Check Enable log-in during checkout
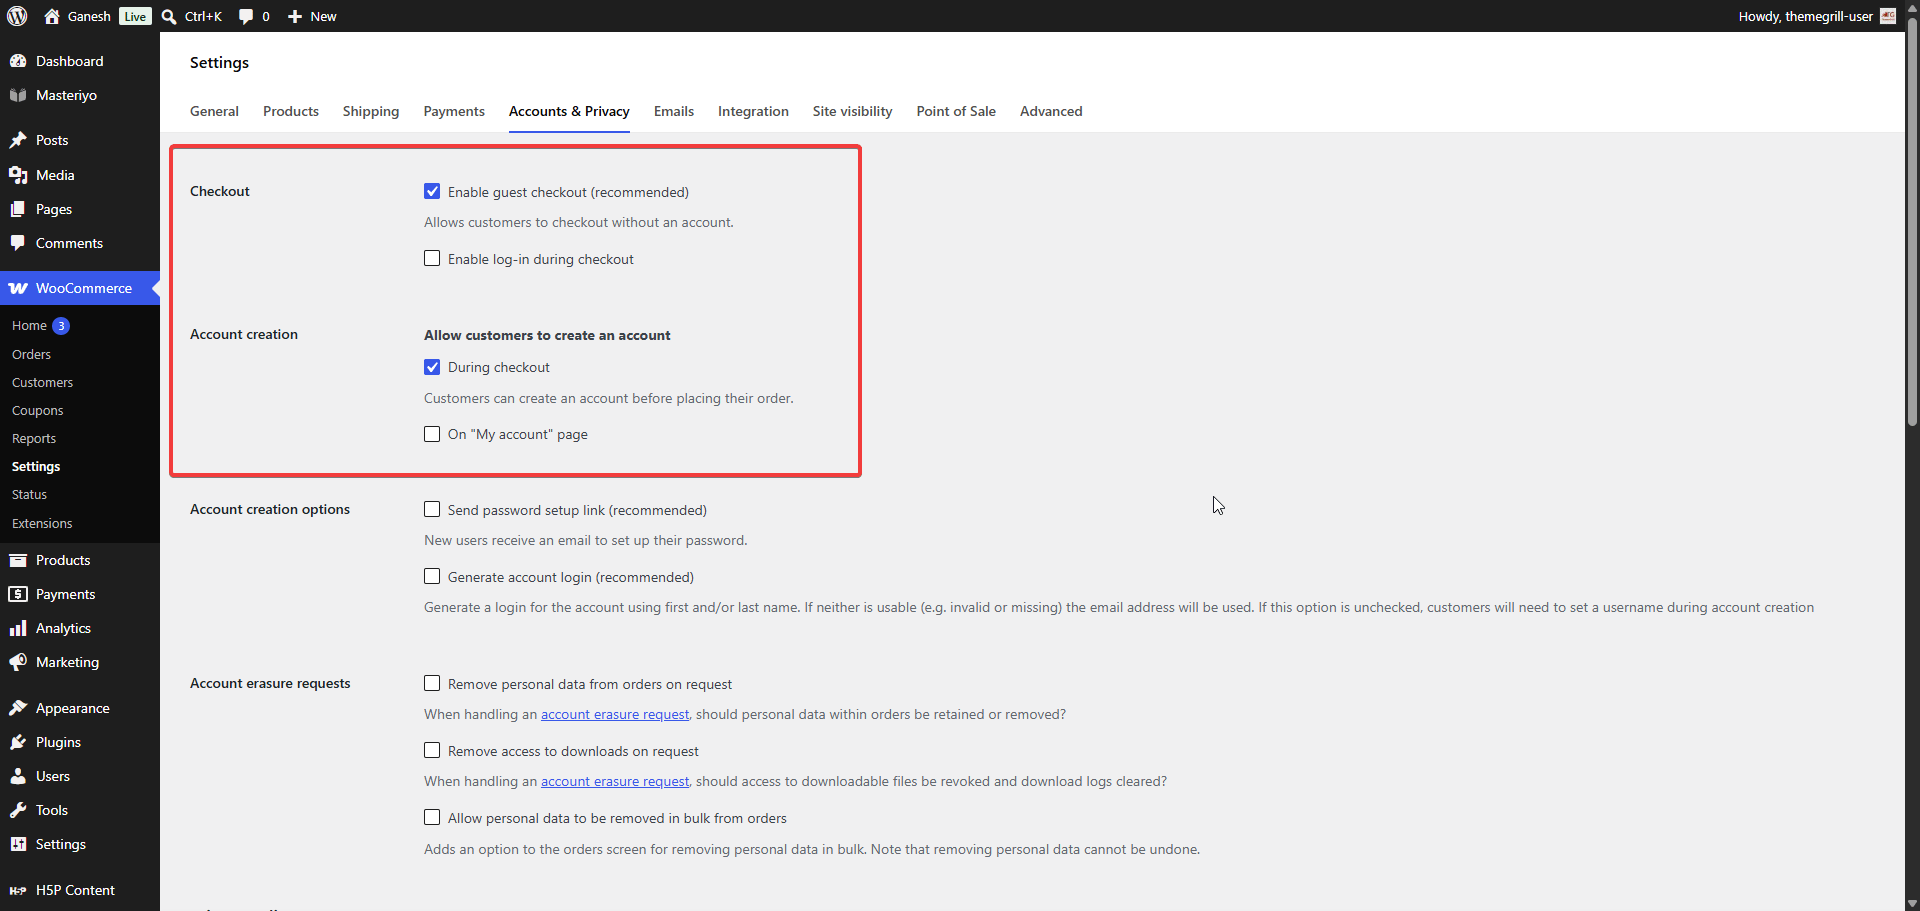The image size is (1920, 911). pos(432,258)
